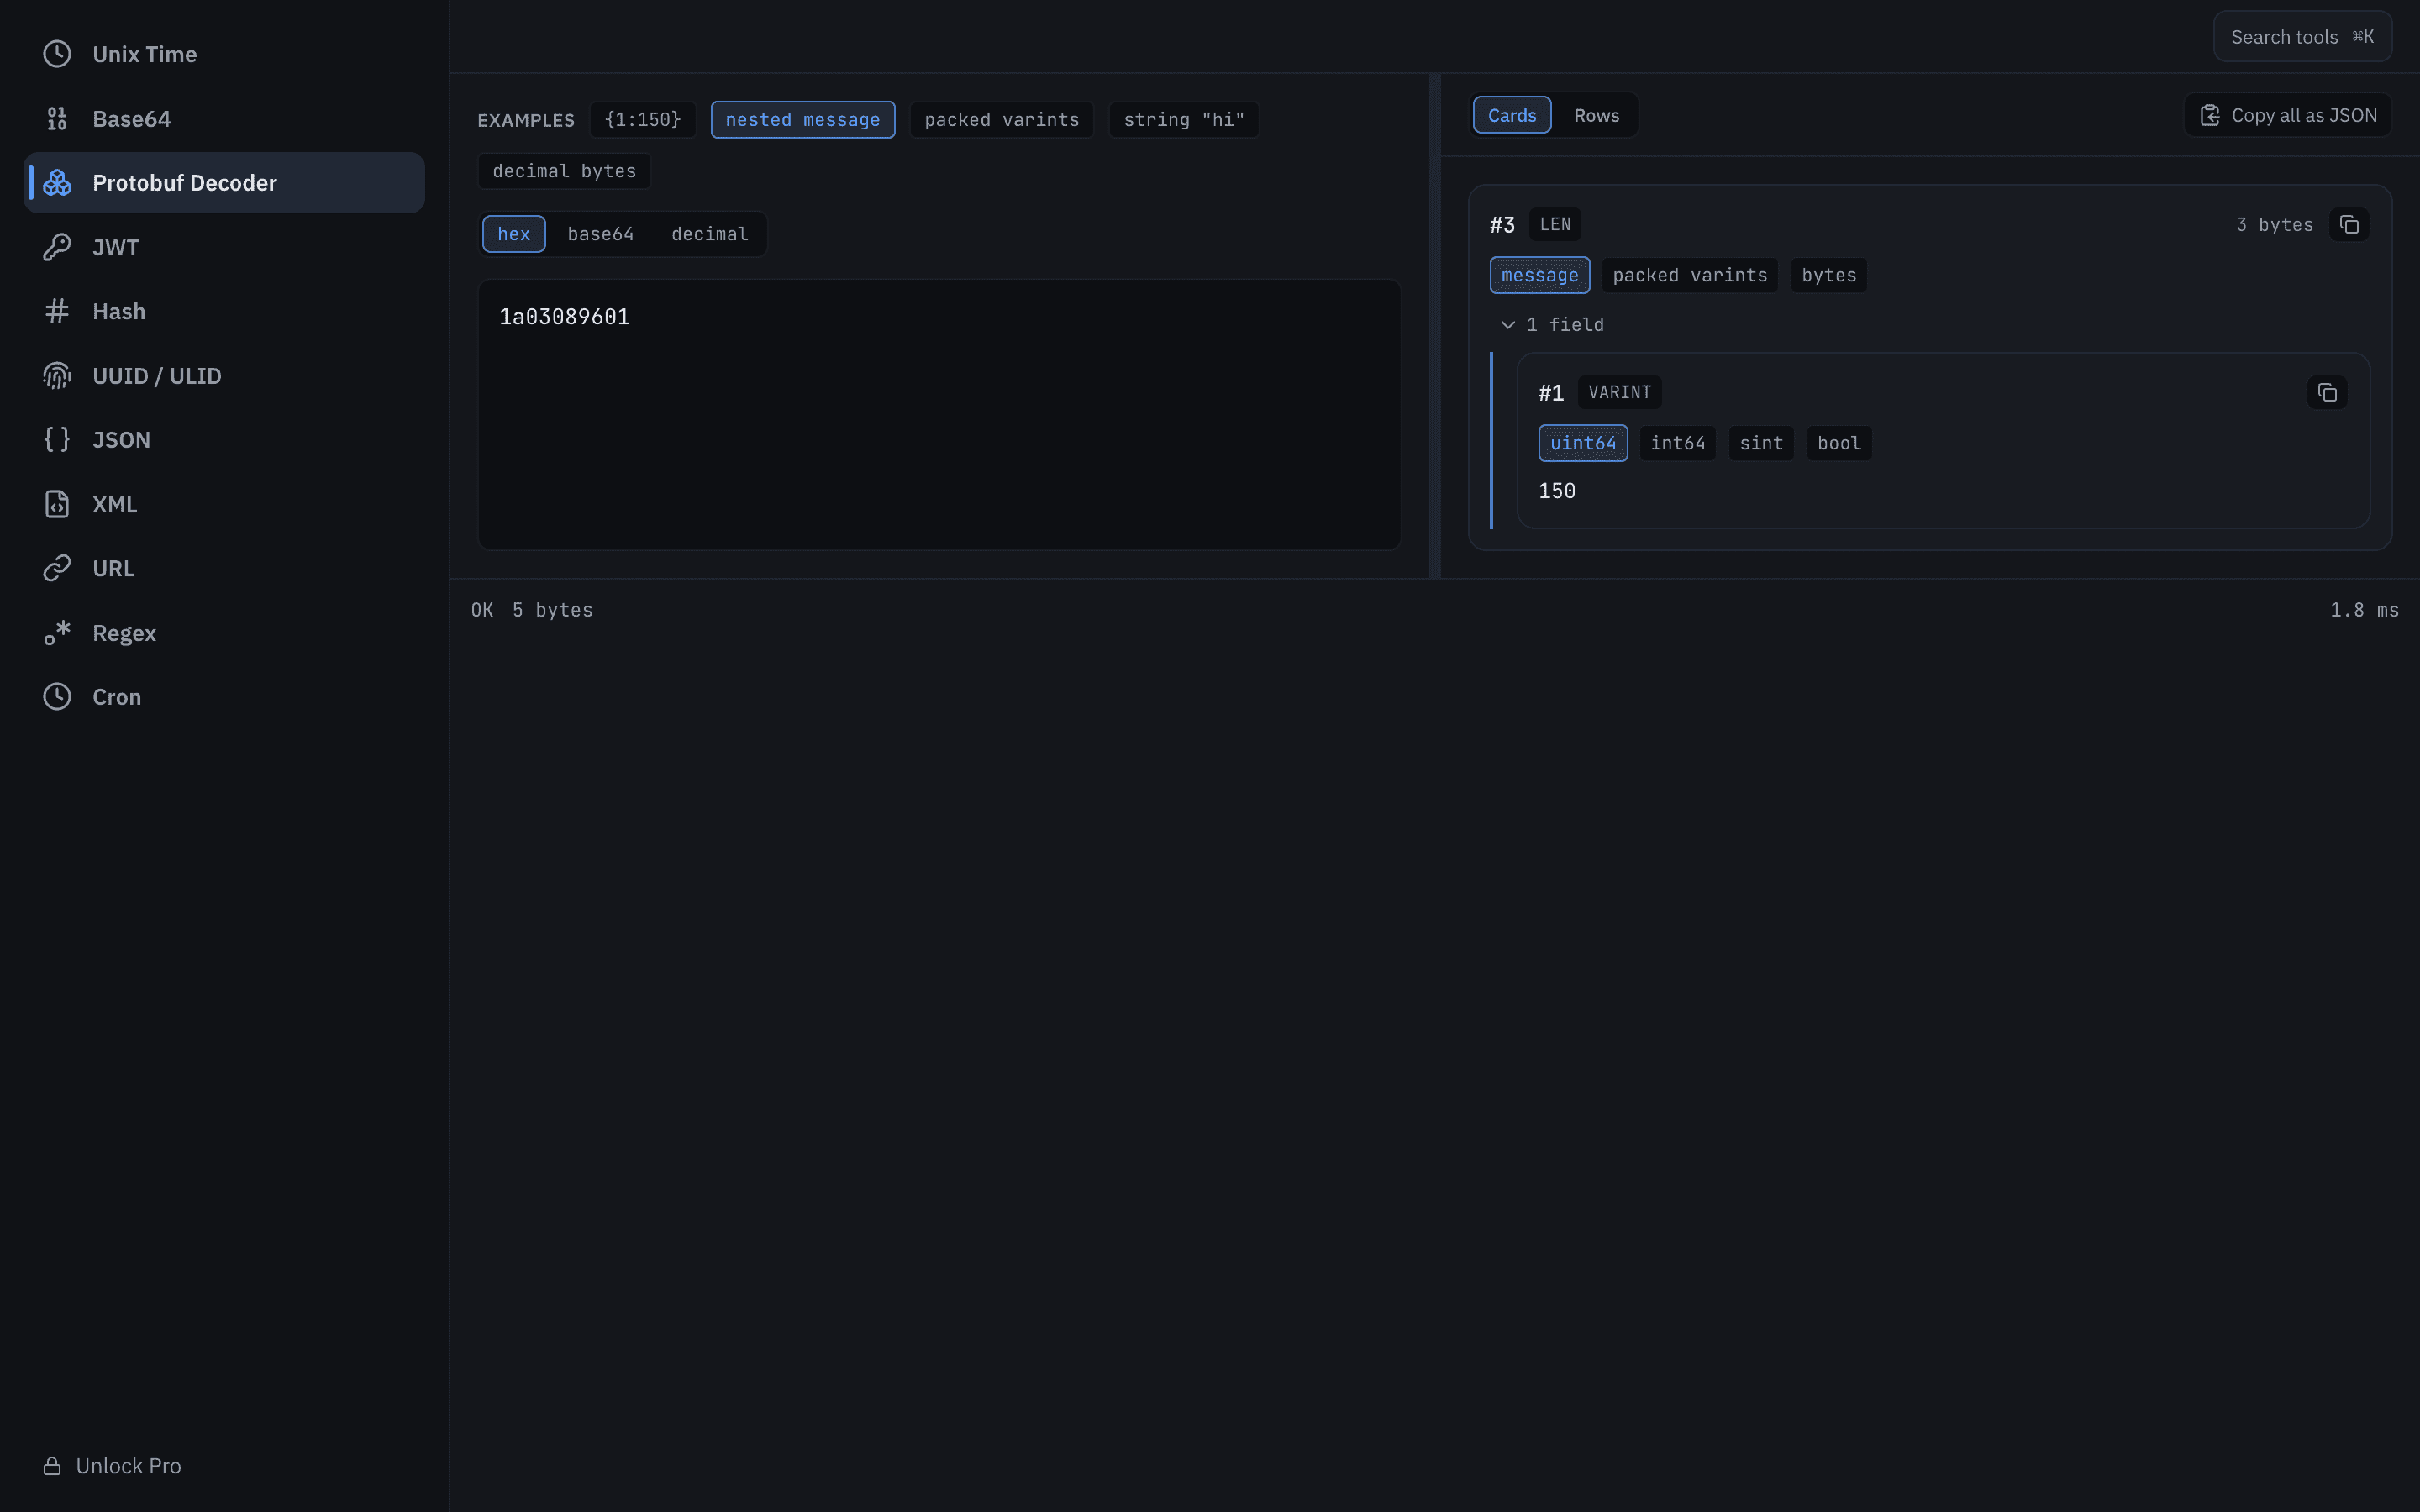The width and height of the screenshot is (2420, 1512).
Task: Load the decimal bytes example
Action: point(564,171)
